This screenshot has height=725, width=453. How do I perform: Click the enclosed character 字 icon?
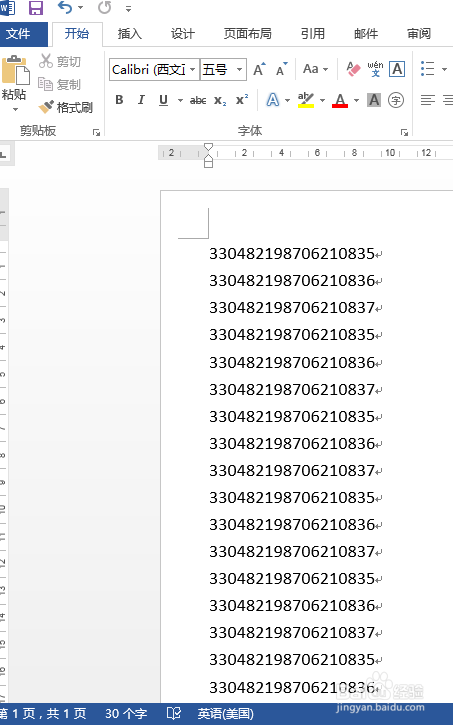coord(396,100)
